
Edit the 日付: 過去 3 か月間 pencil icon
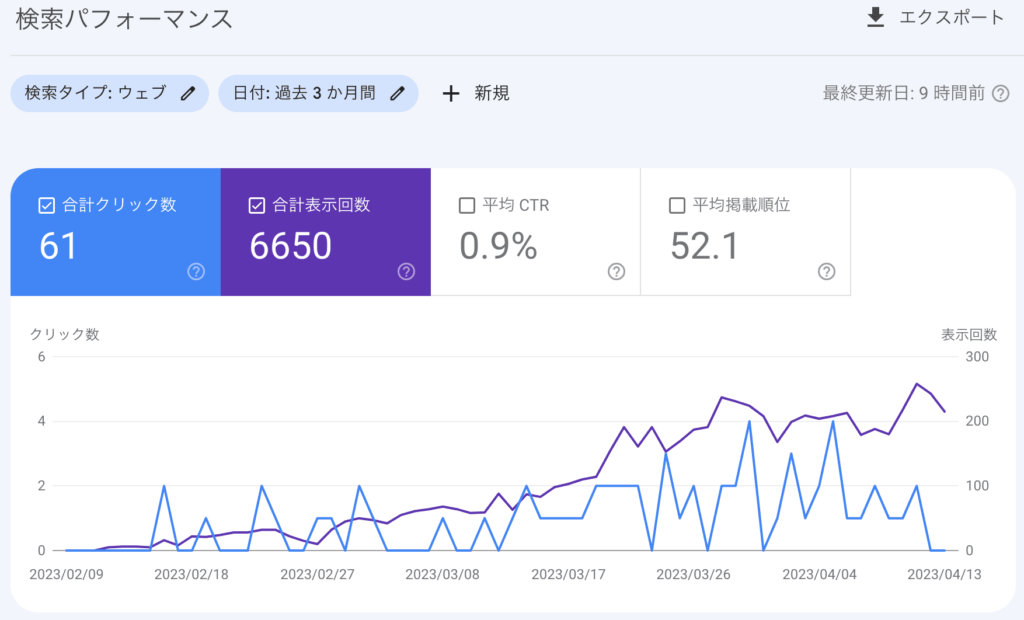[x=397, y=93]
